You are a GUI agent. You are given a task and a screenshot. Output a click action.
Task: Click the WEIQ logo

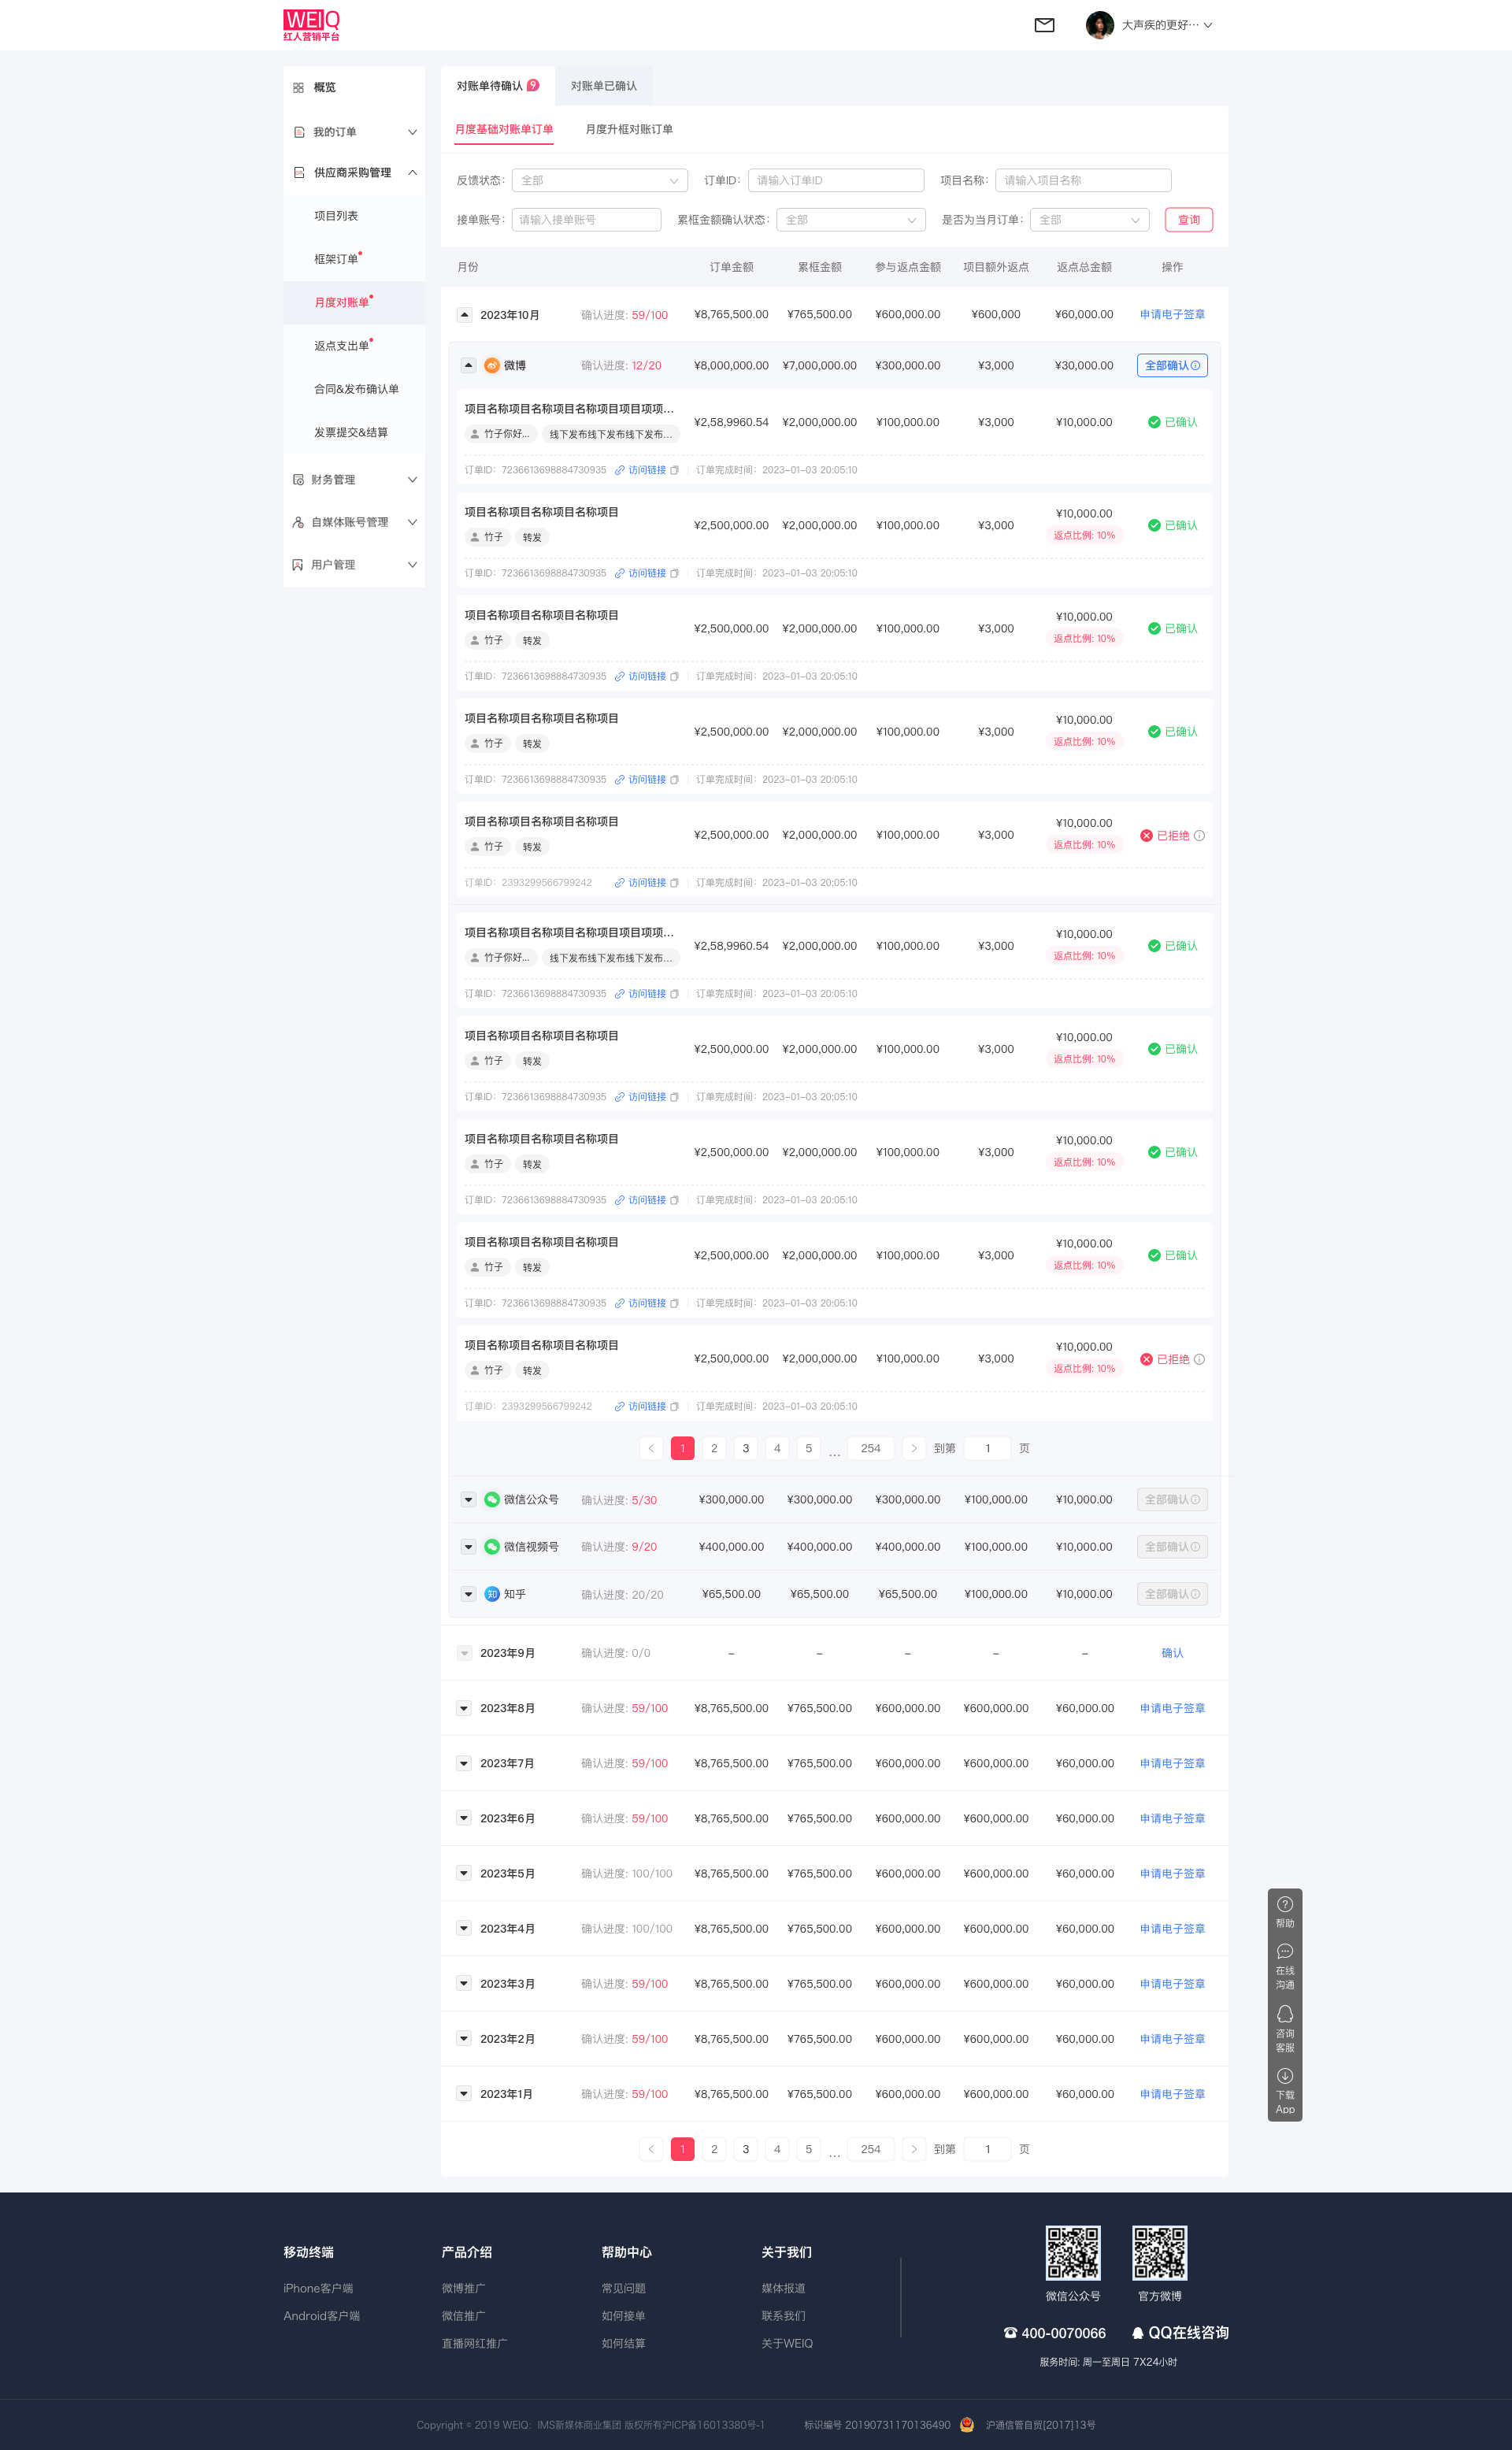click(311, 25)
